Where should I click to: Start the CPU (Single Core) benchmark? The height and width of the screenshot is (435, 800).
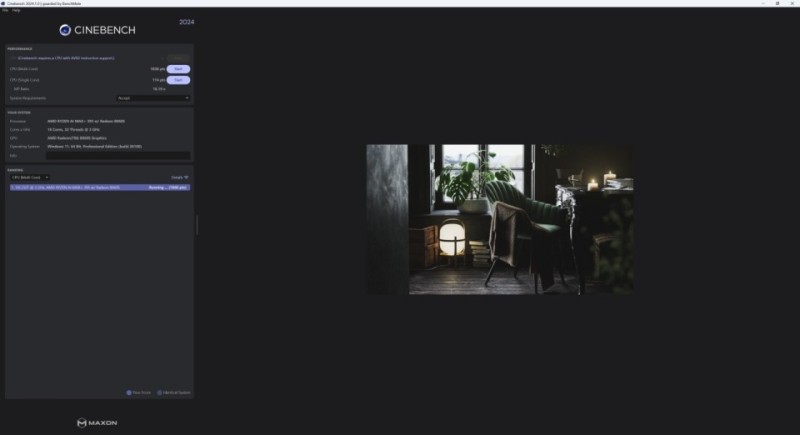click(x=178, y=79)
